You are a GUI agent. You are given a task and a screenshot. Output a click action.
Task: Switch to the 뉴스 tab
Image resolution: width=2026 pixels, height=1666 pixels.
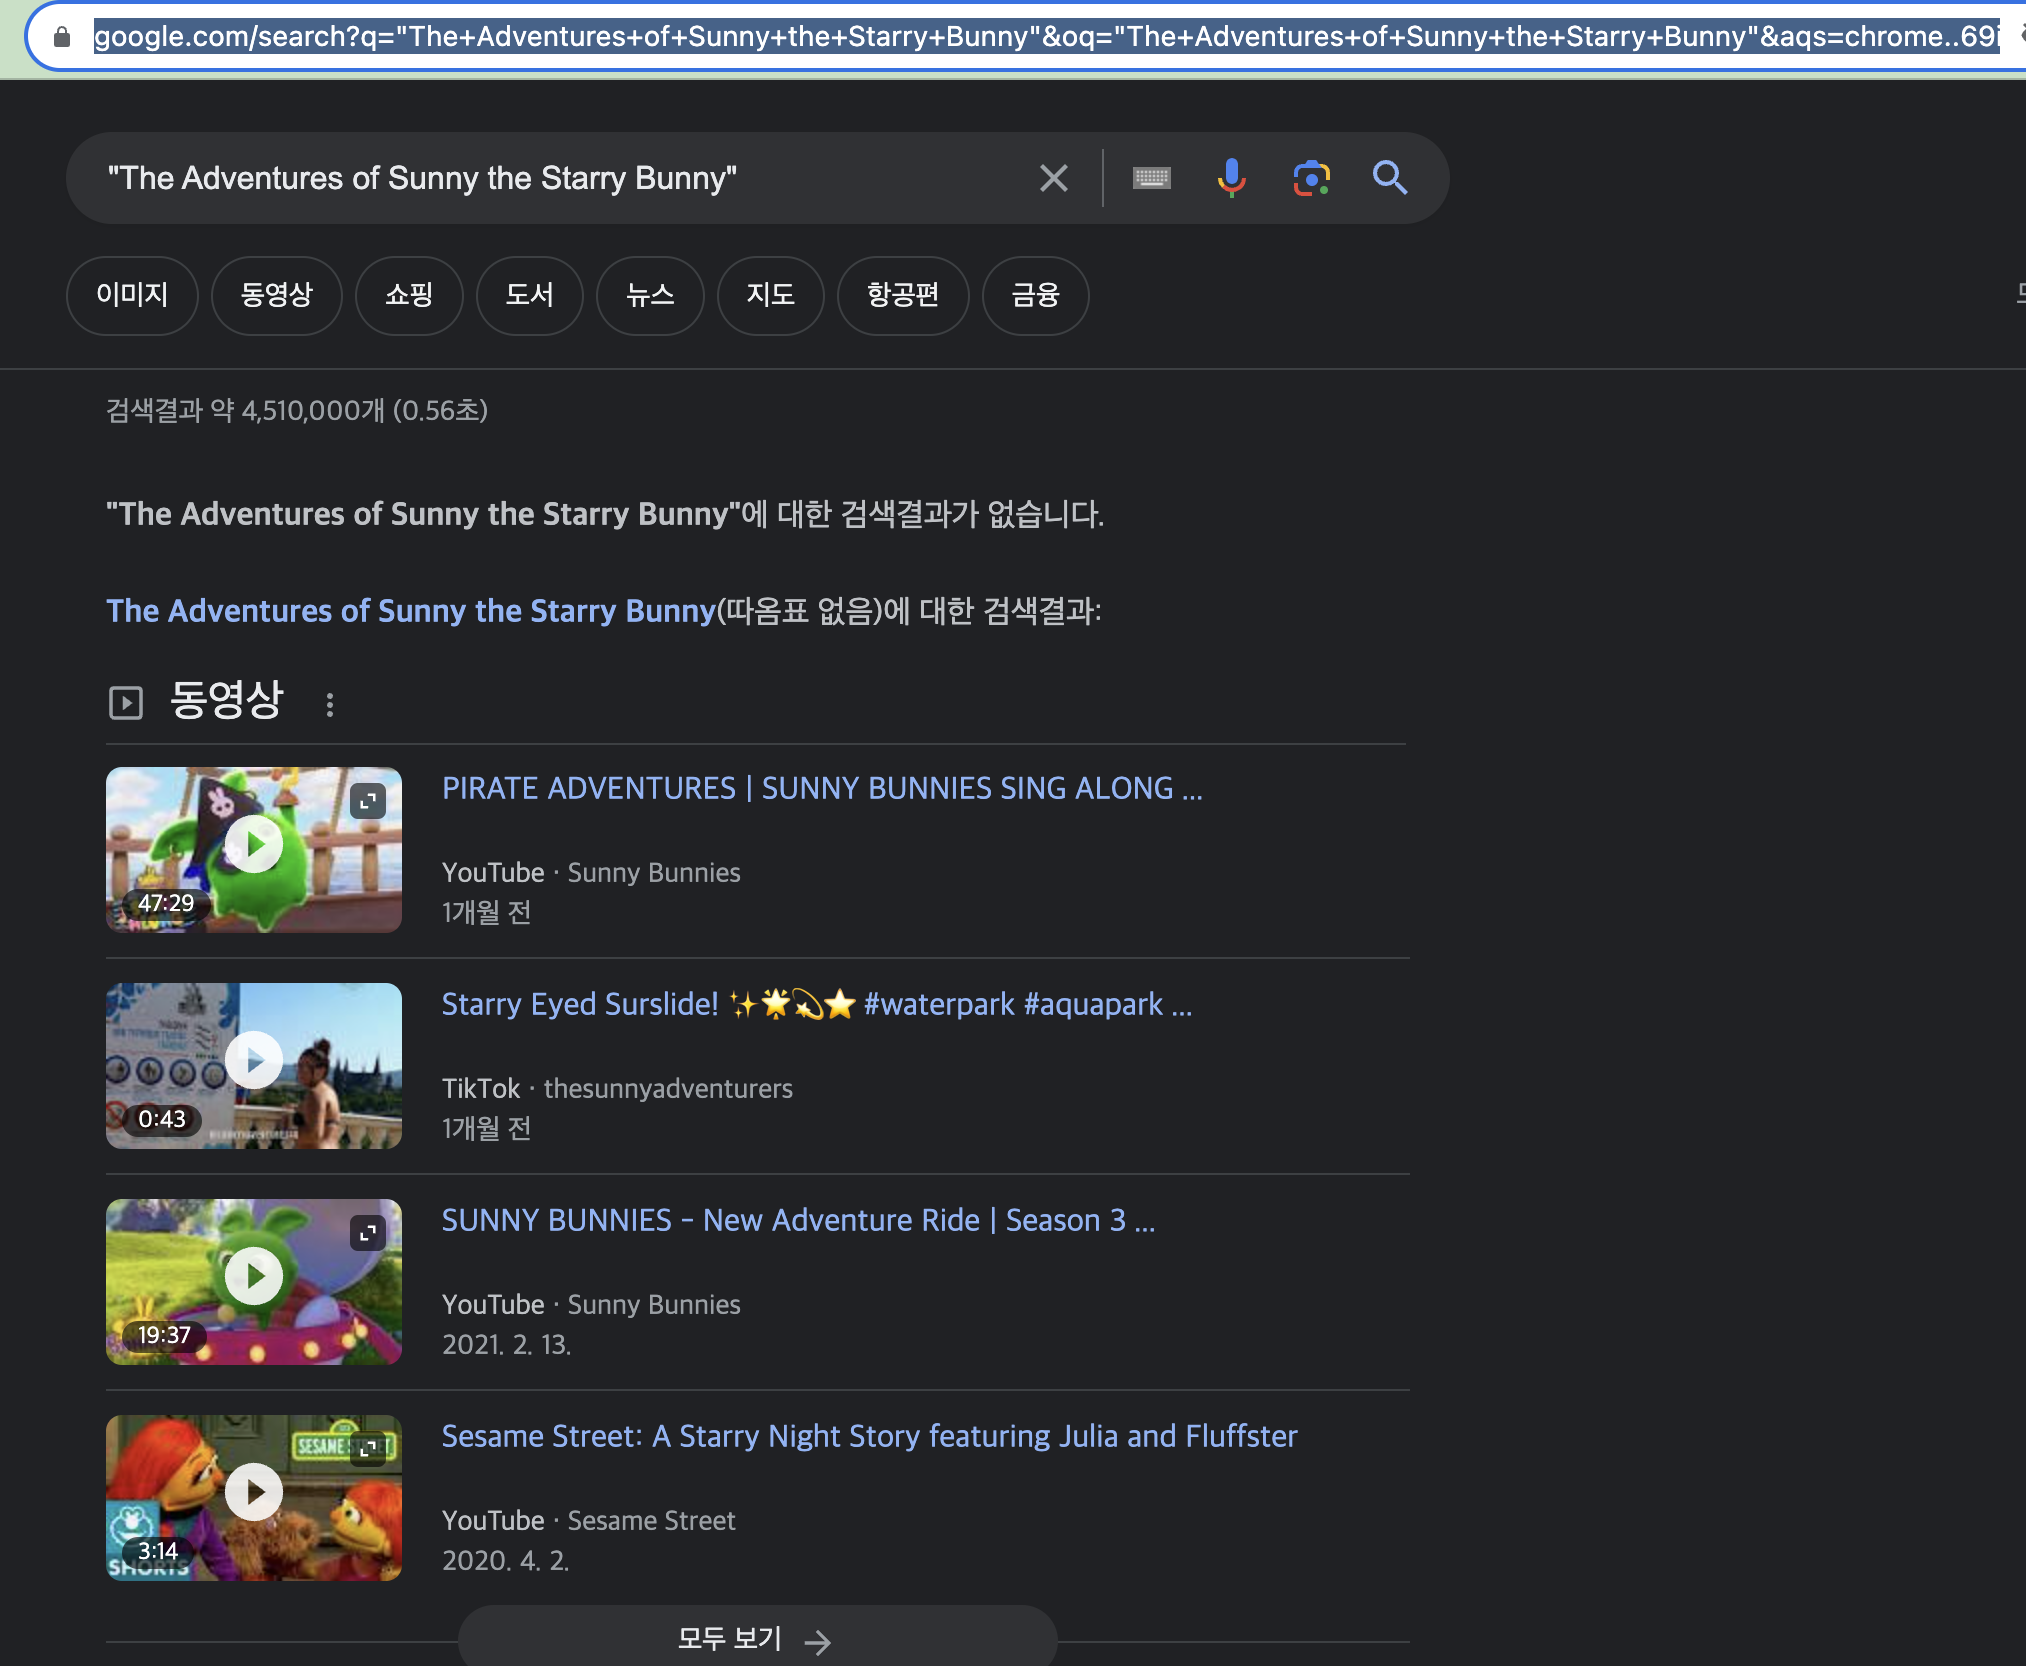coord(650,295)
